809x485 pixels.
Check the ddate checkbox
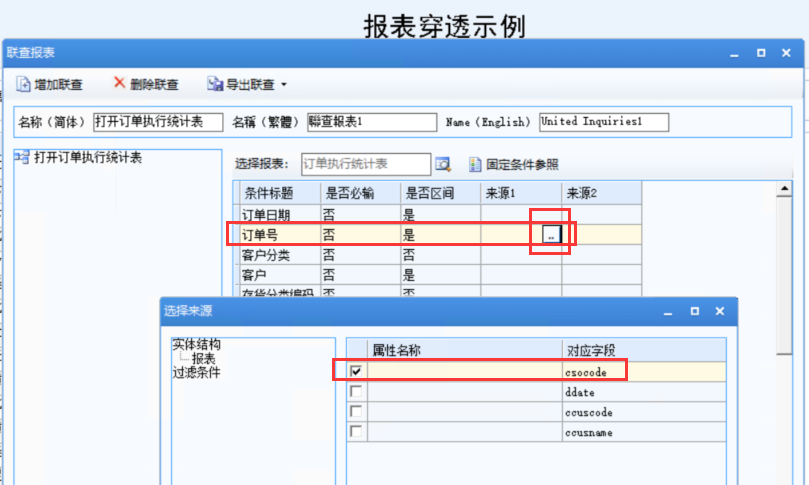pyautogui.click(x=356, y=391)
